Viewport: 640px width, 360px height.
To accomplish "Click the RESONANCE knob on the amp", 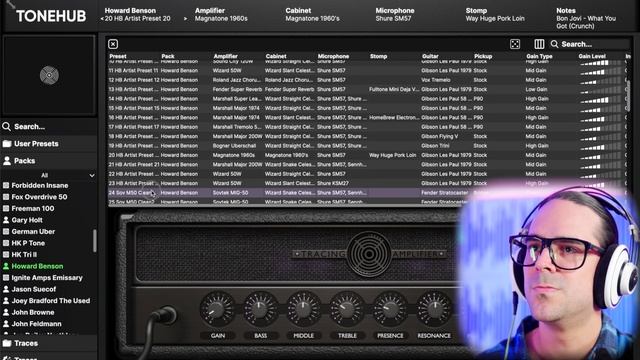I will click(x=434, y=309).
